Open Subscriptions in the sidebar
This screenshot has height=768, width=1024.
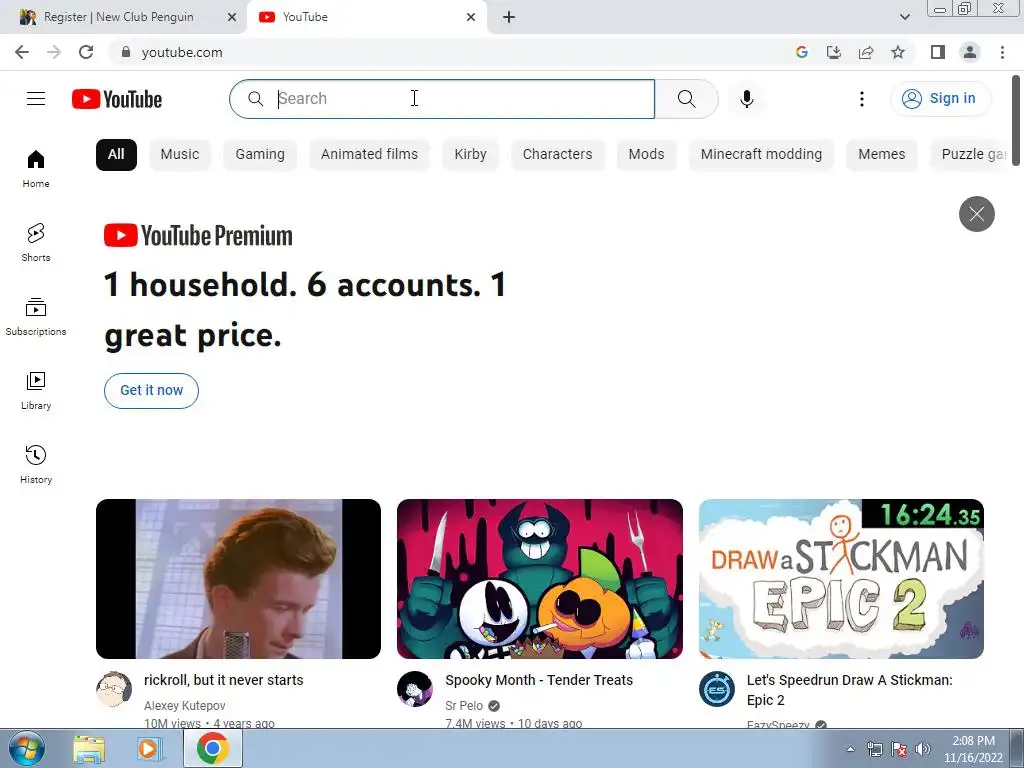click(x=36, y=316)
